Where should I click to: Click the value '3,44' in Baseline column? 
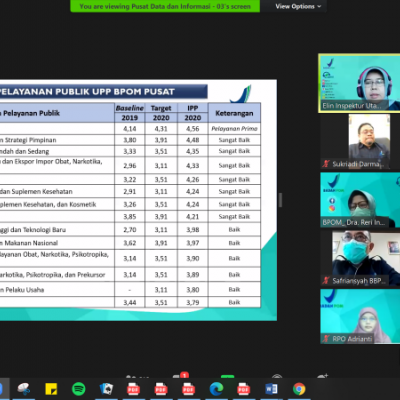click(x=130, y=303)
